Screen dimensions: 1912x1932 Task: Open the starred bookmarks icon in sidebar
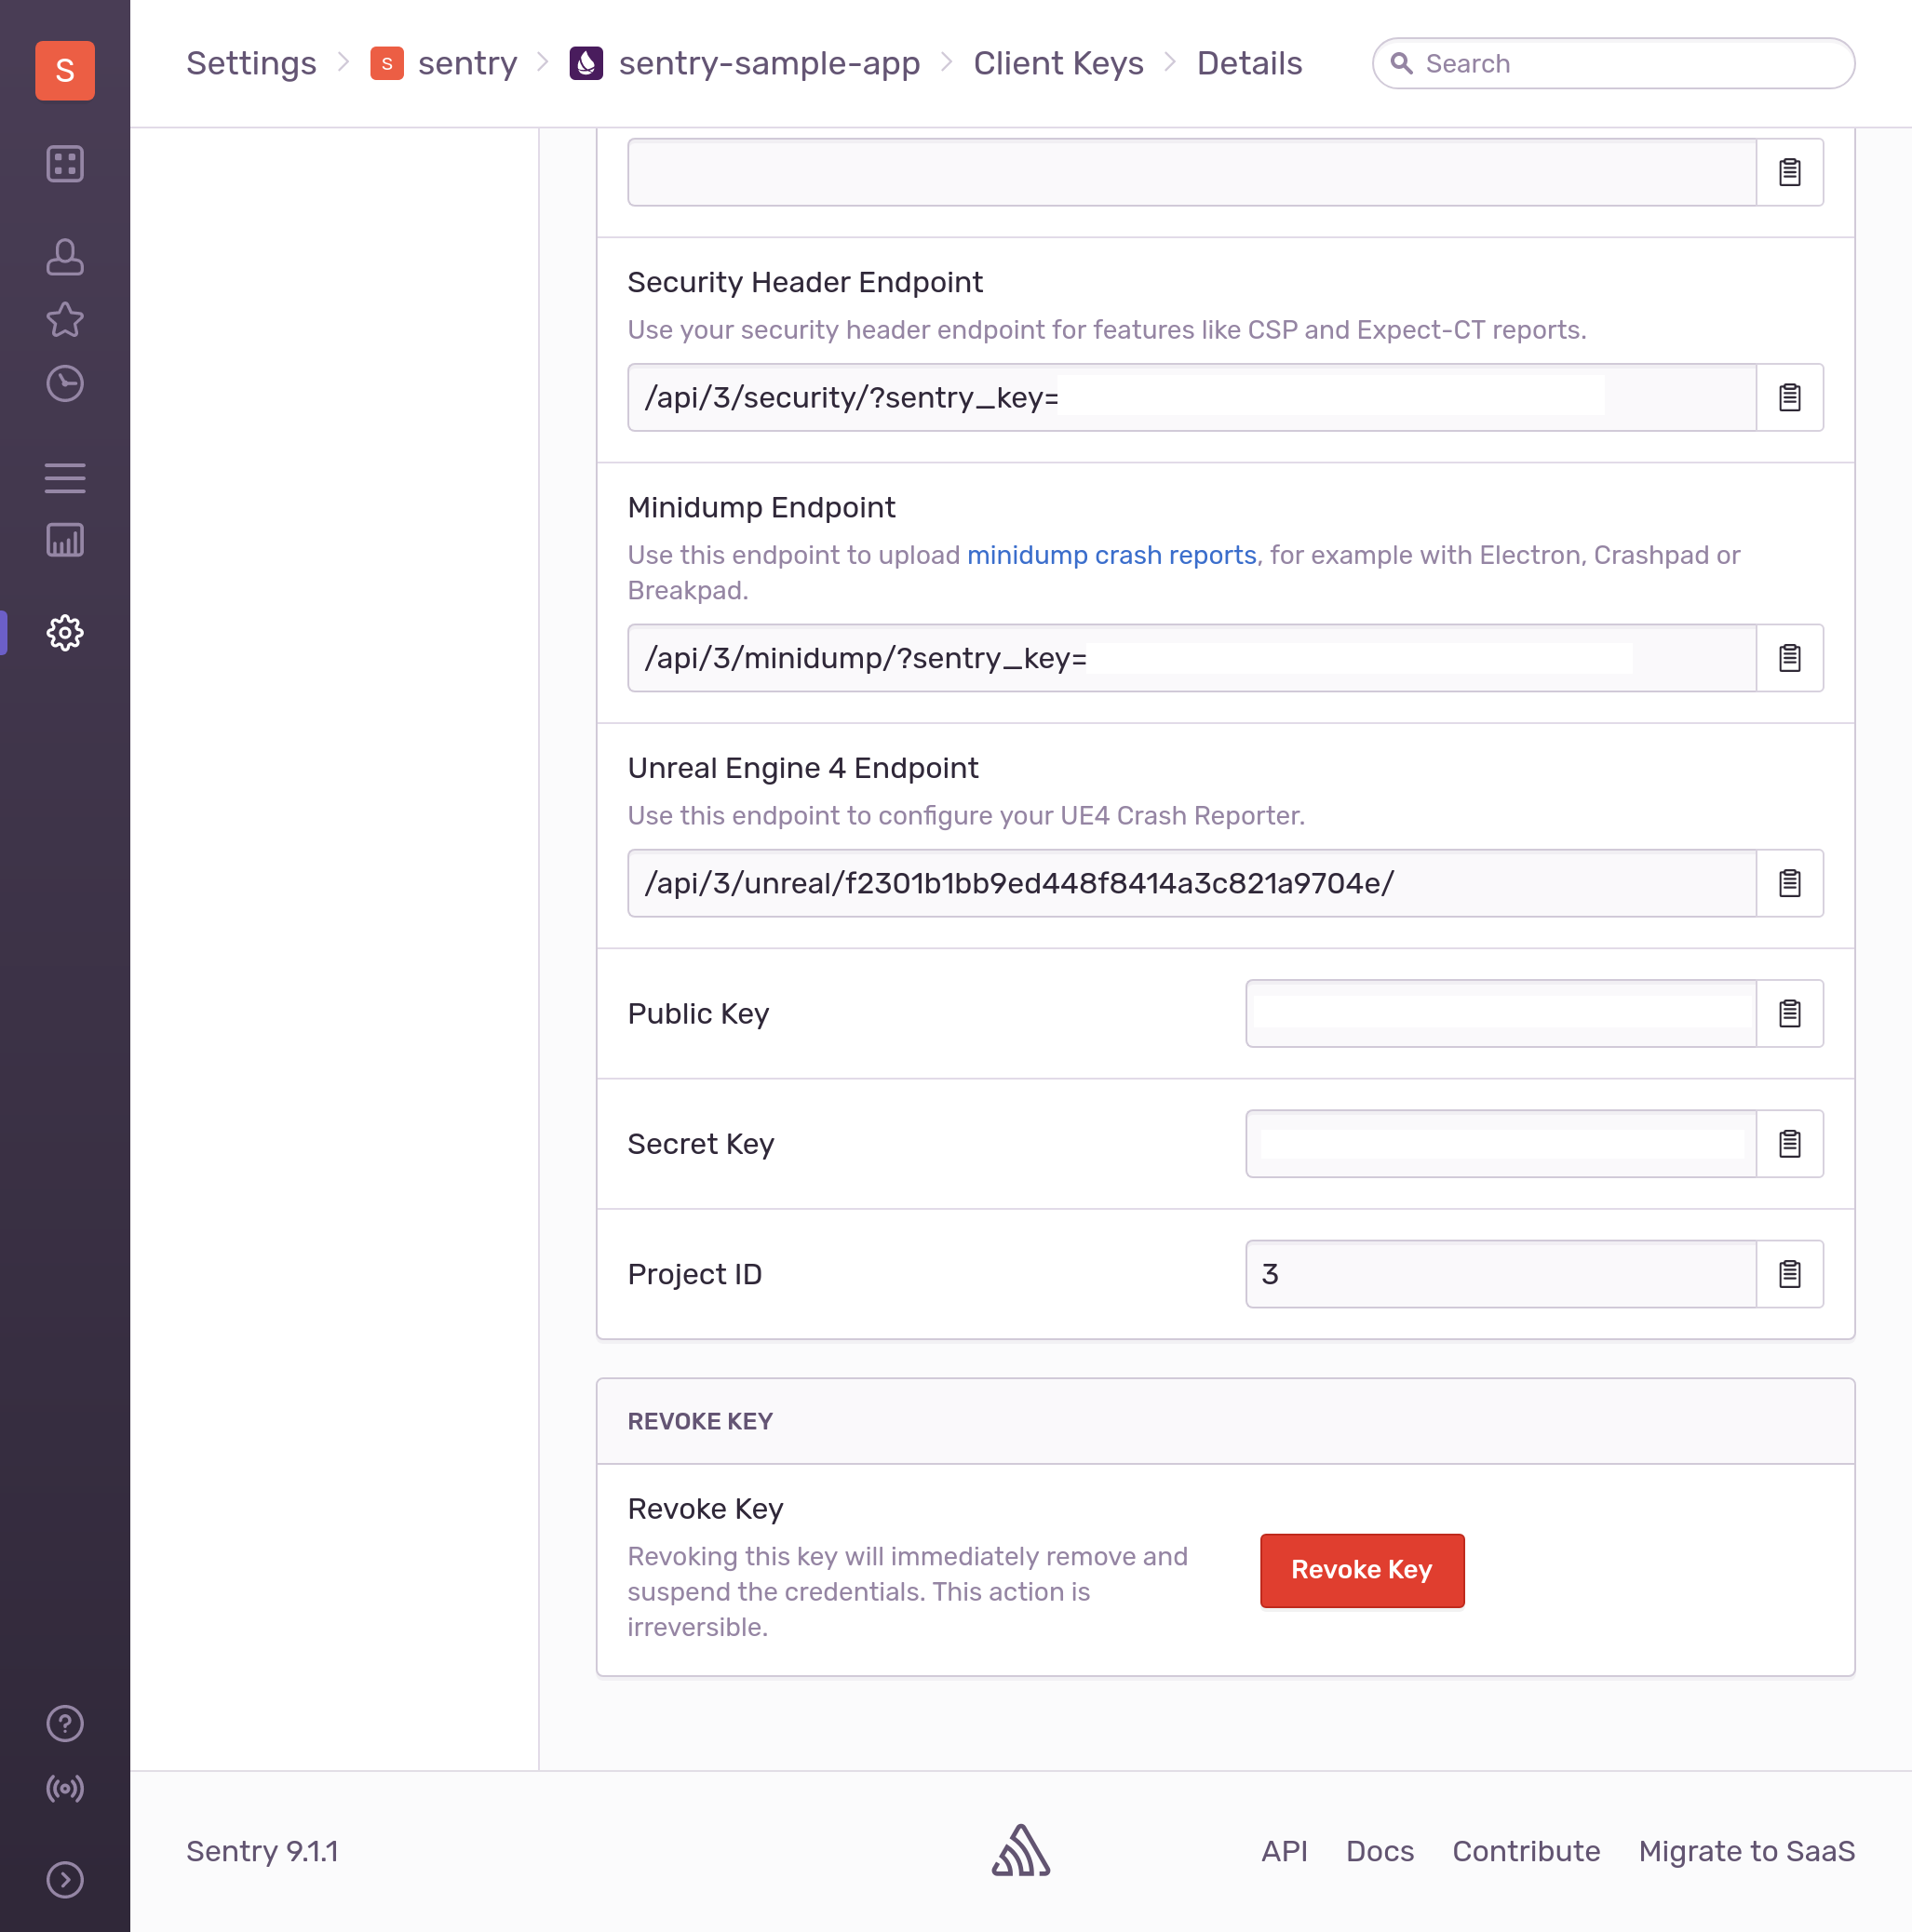[x=65, y=320]
